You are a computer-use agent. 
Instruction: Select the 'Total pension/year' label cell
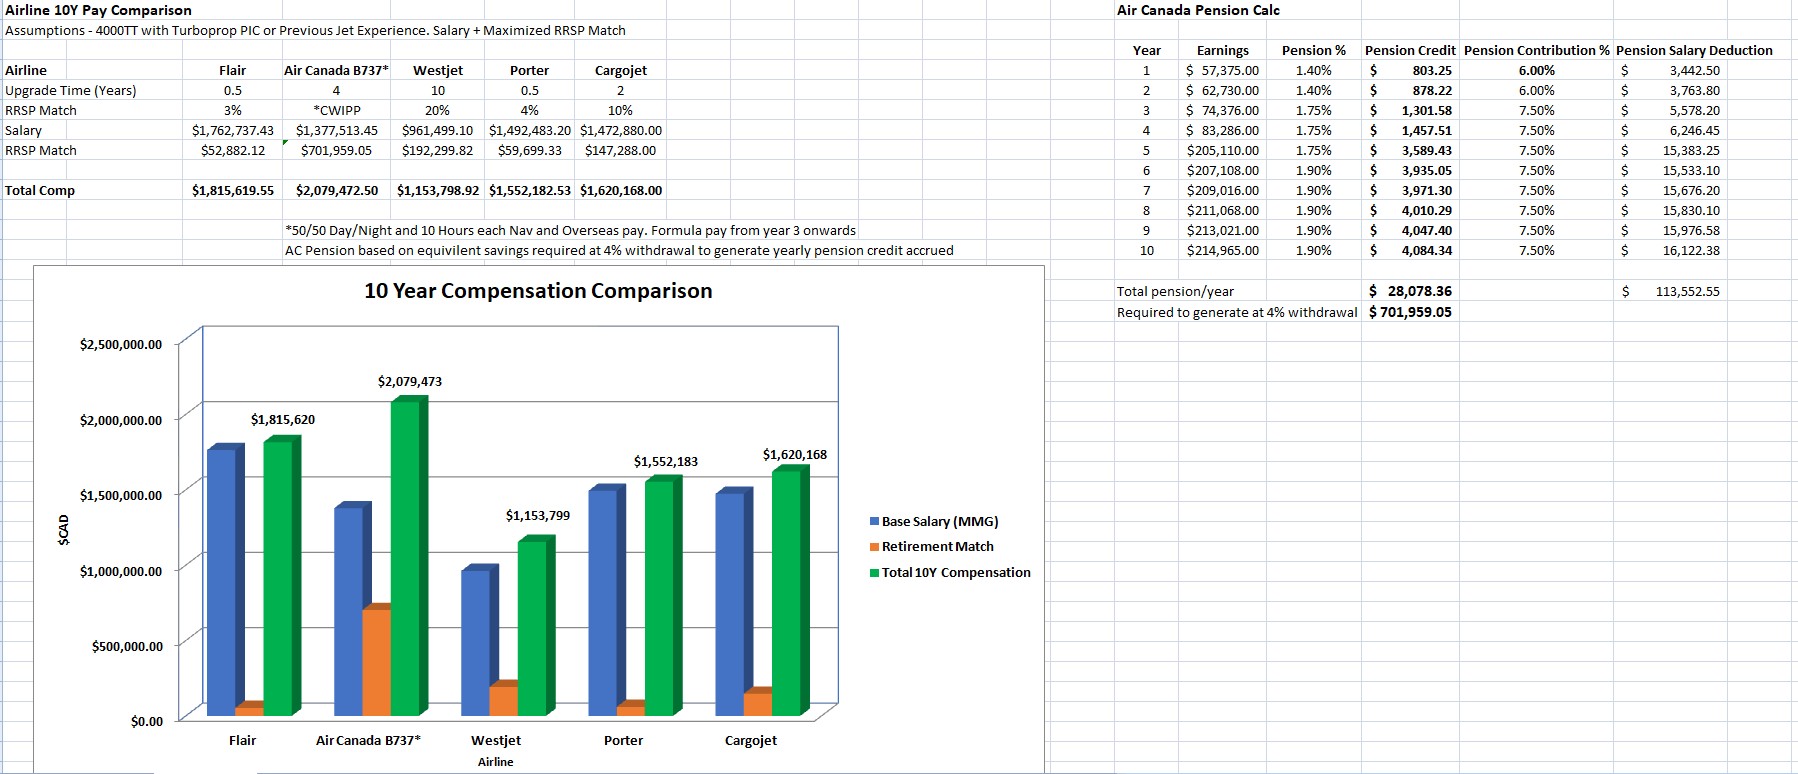point(1175,291)
